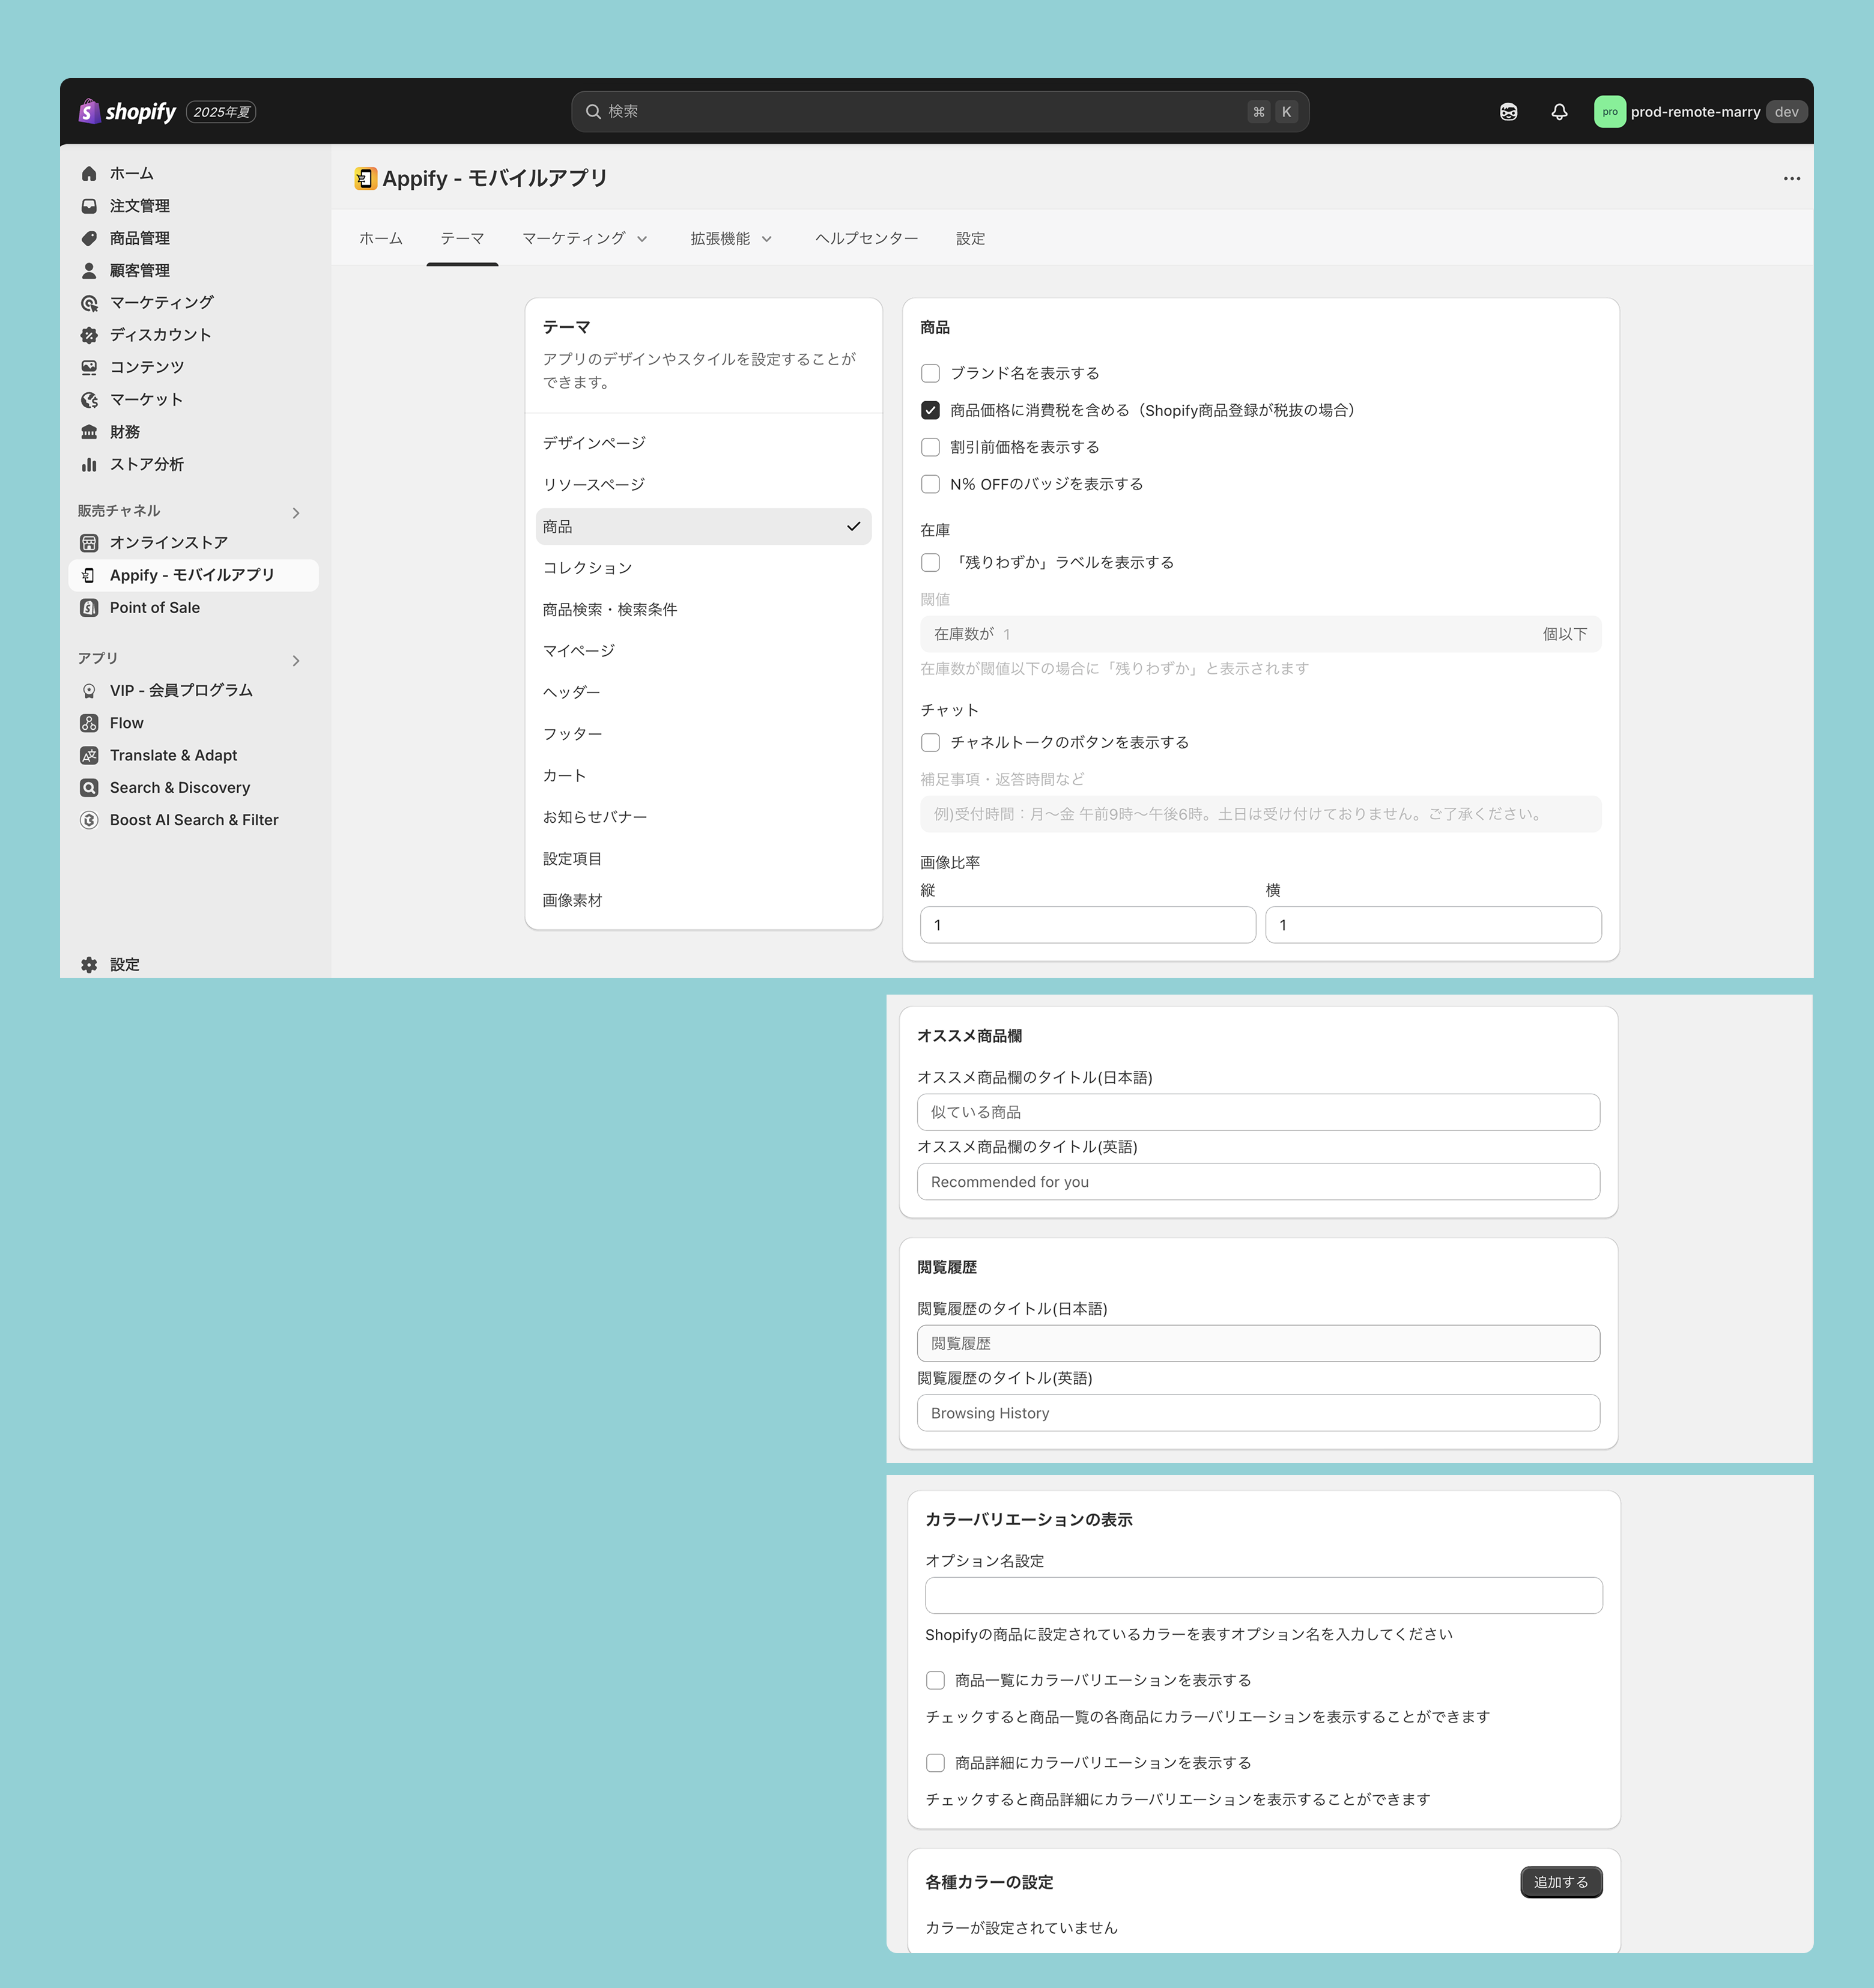Viewport: 1874px width, 1988px height.
Task: Click the オンラインストア store icon
Action: coord(89,543)
